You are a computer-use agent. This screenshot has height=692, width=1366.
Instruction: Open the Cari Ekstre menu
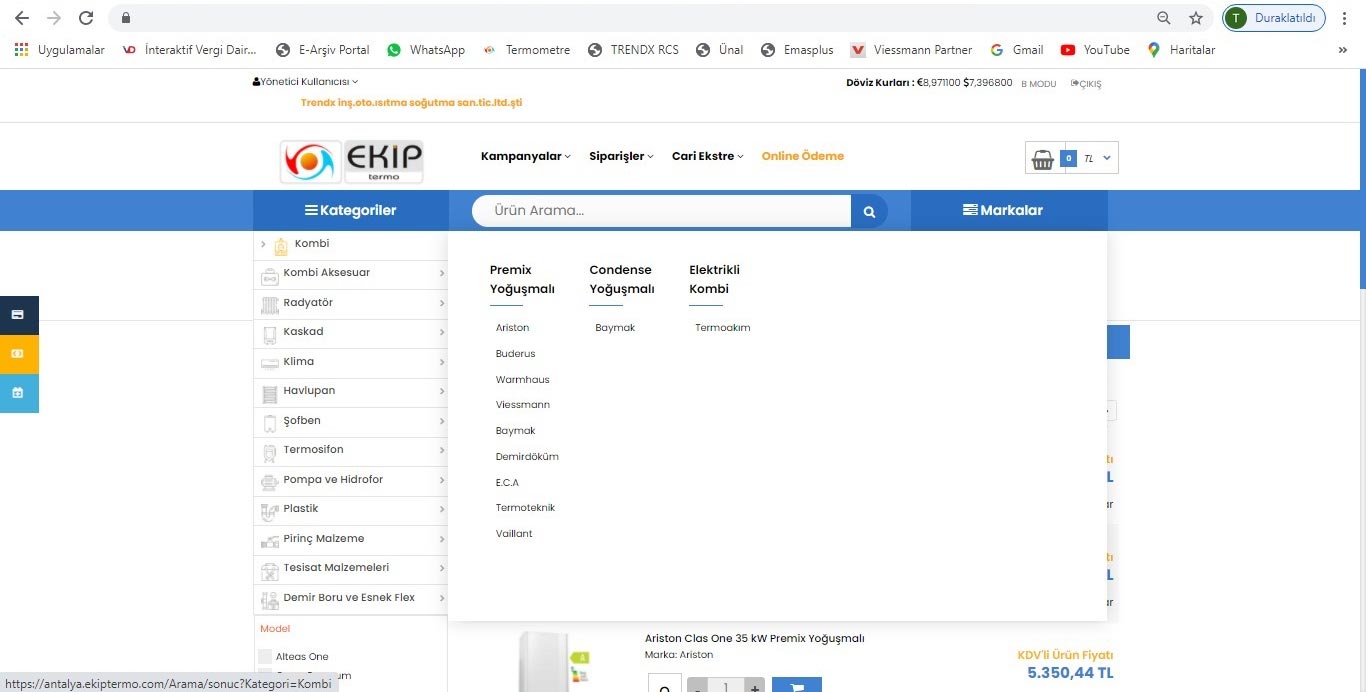[708, 156]
